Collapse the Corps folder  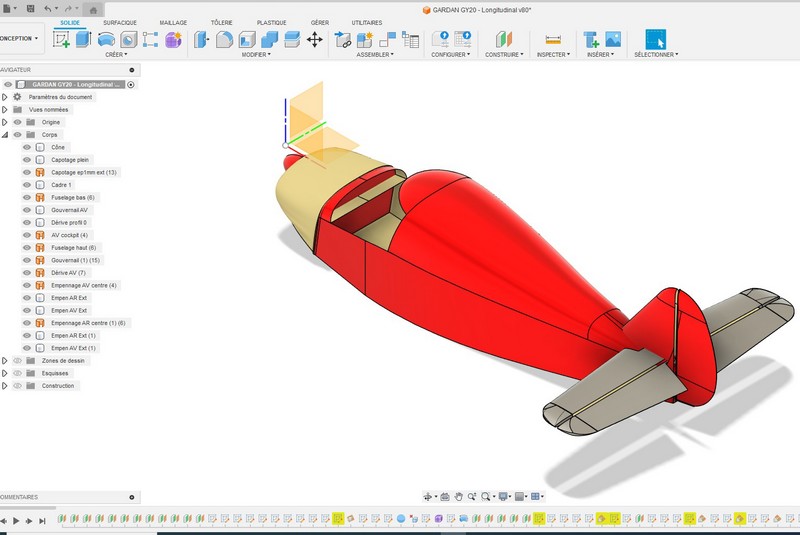5,134
